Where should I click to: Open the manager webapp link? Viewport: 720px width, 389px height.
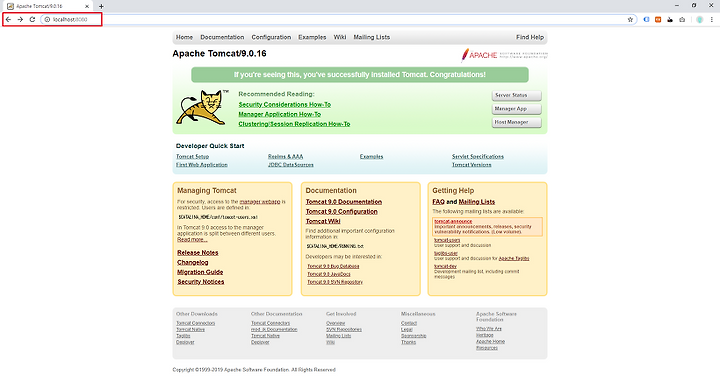pyautogui.click(x=260, y=202)
